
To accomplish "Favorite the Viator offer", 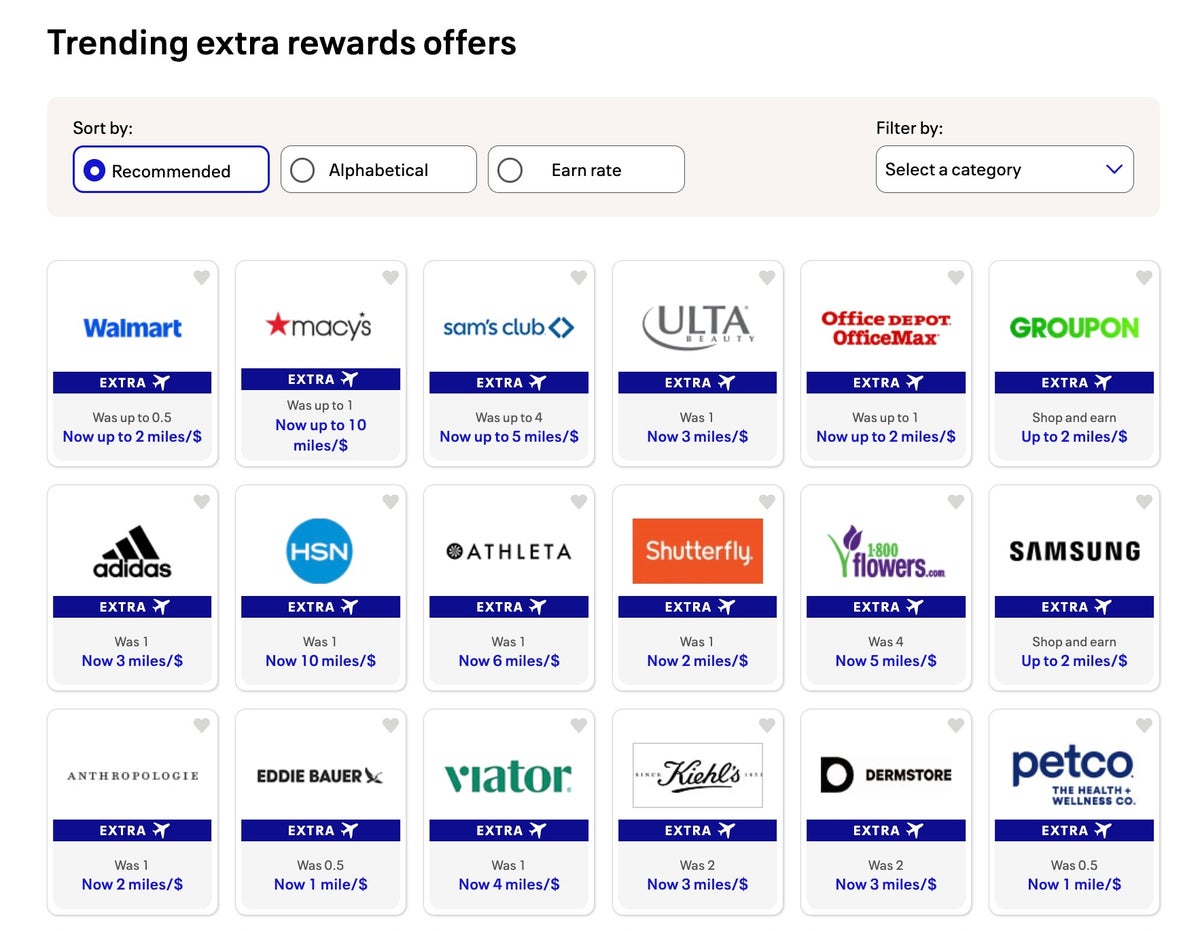I will point(579,726).
